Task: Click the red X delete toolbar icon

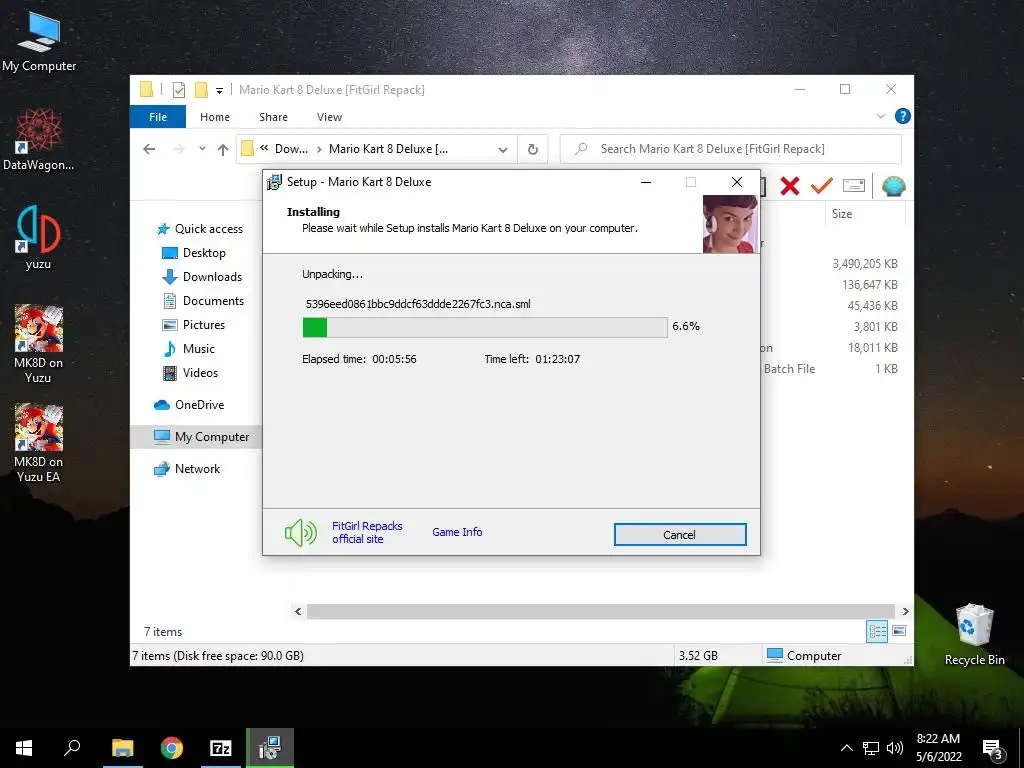Action: coord(790,186)
